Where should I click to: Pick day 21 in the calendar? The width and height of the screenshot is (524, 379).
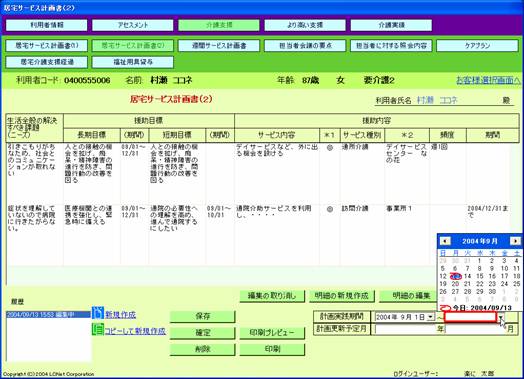tap(467, 284)
